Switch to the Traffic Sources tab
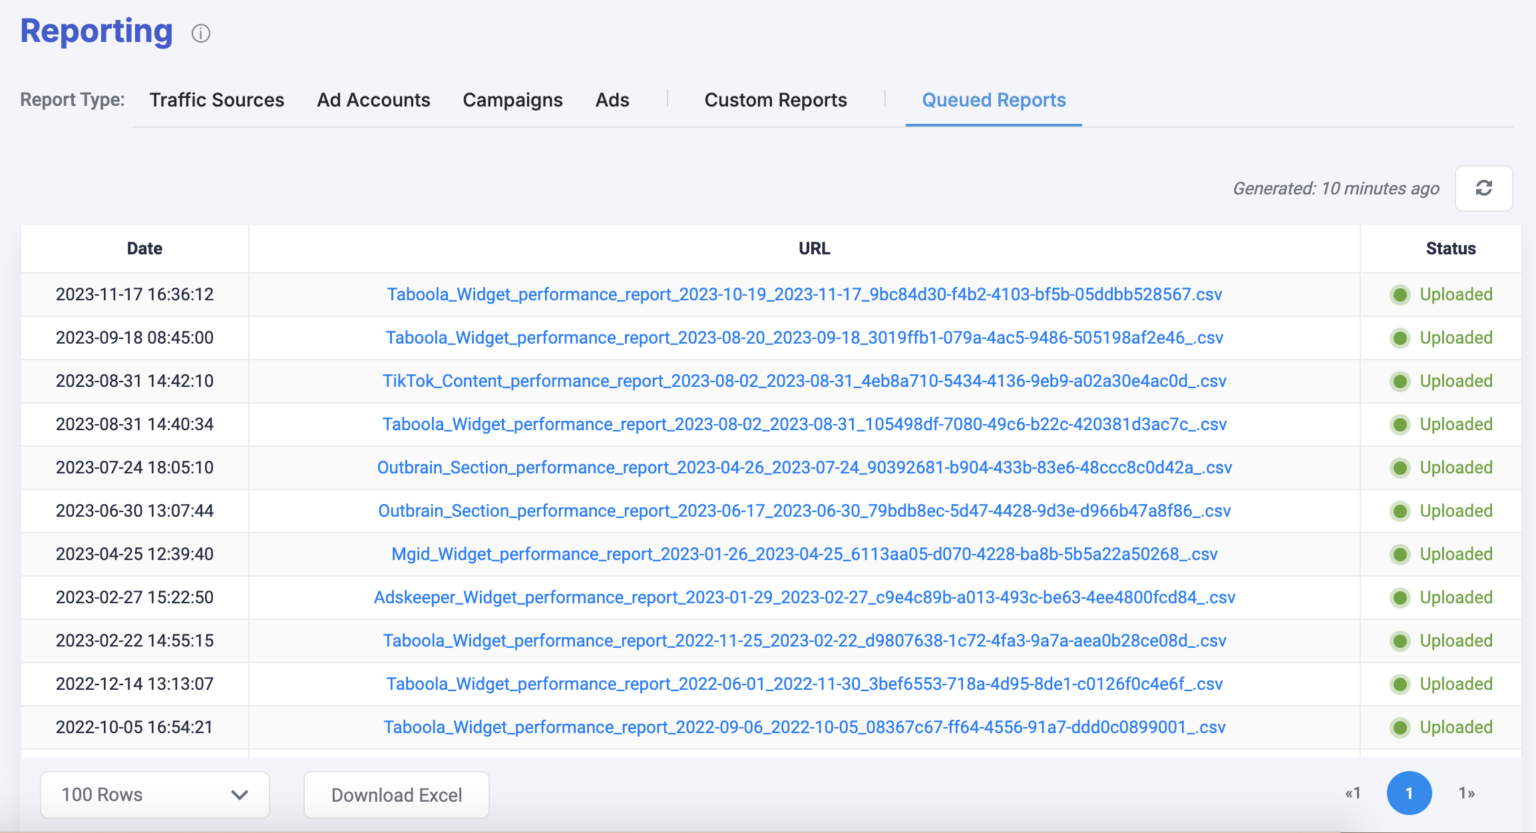Screen dimensions: 1536x833 click(216, 100)
